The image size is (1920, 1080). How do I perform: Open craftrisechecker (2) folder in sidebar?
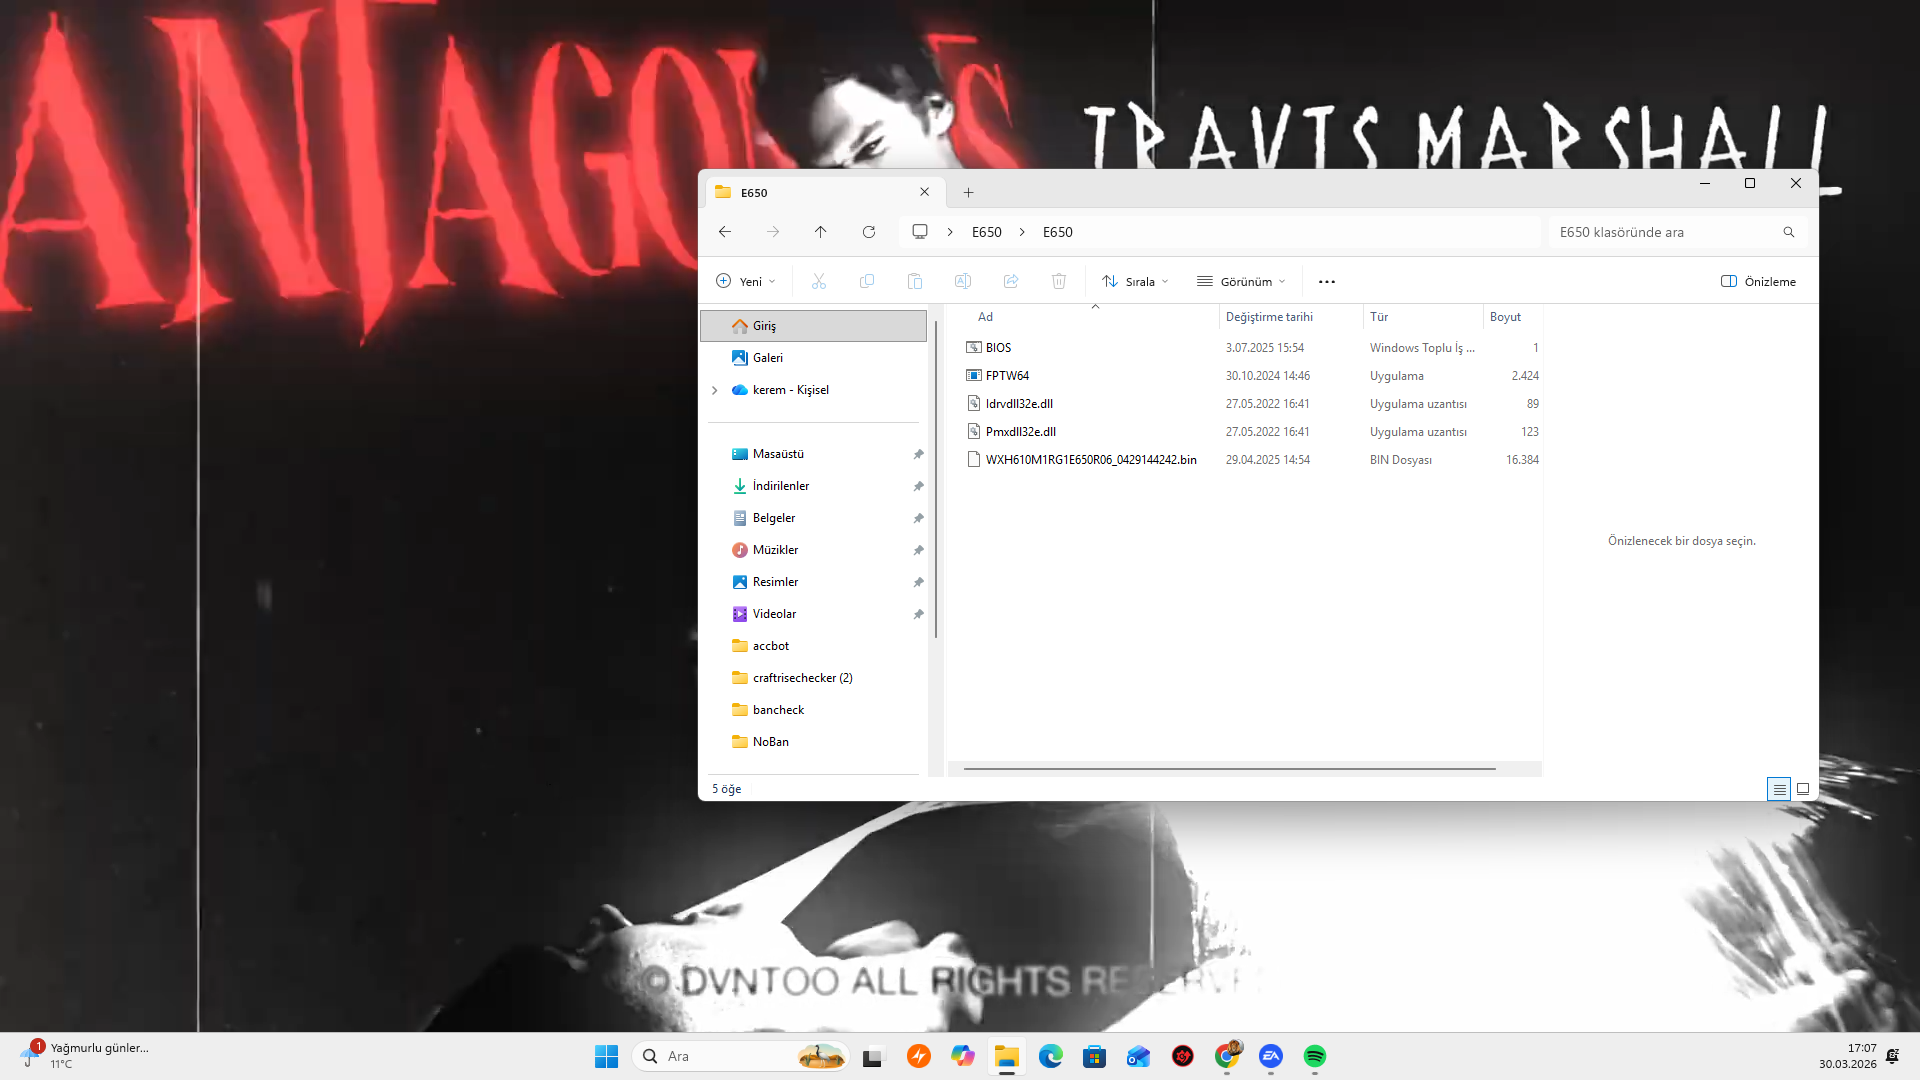click(x=813, y=678)
